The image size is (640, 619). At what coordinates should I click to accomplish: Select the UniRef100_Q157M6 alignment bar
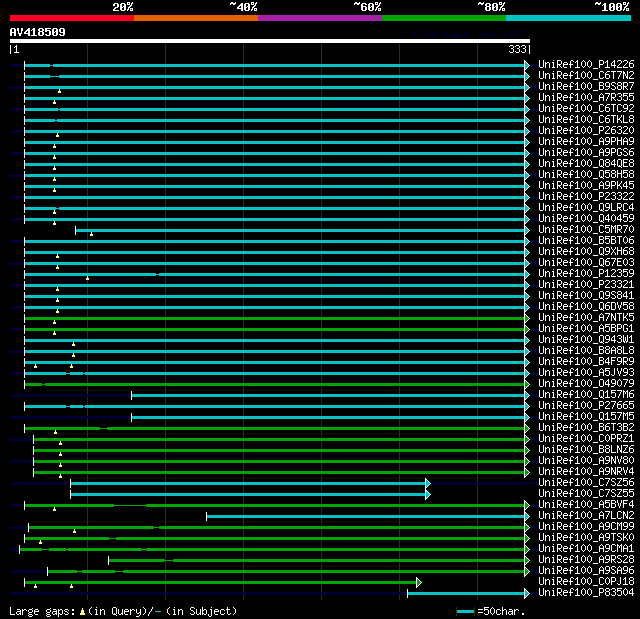[x=328, y=394]
